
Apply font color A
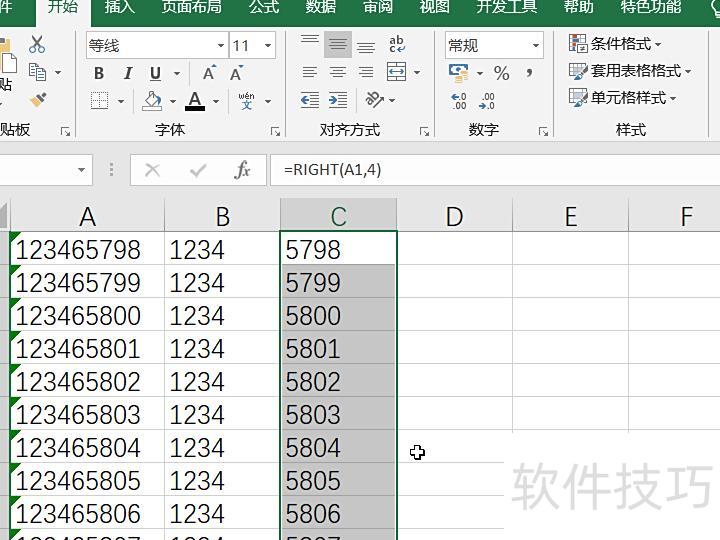pyautogui.click(x=195, y=101)
